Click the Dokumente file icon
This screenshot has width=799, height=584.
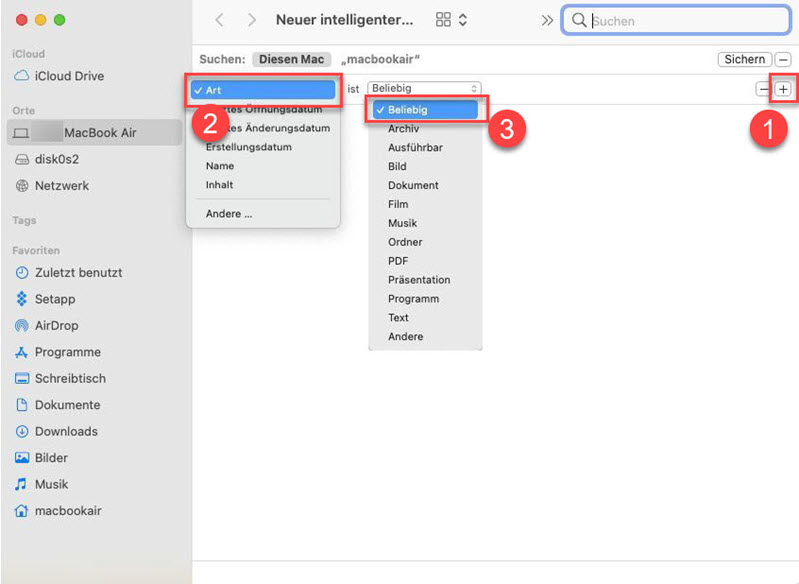coord(22,405)
